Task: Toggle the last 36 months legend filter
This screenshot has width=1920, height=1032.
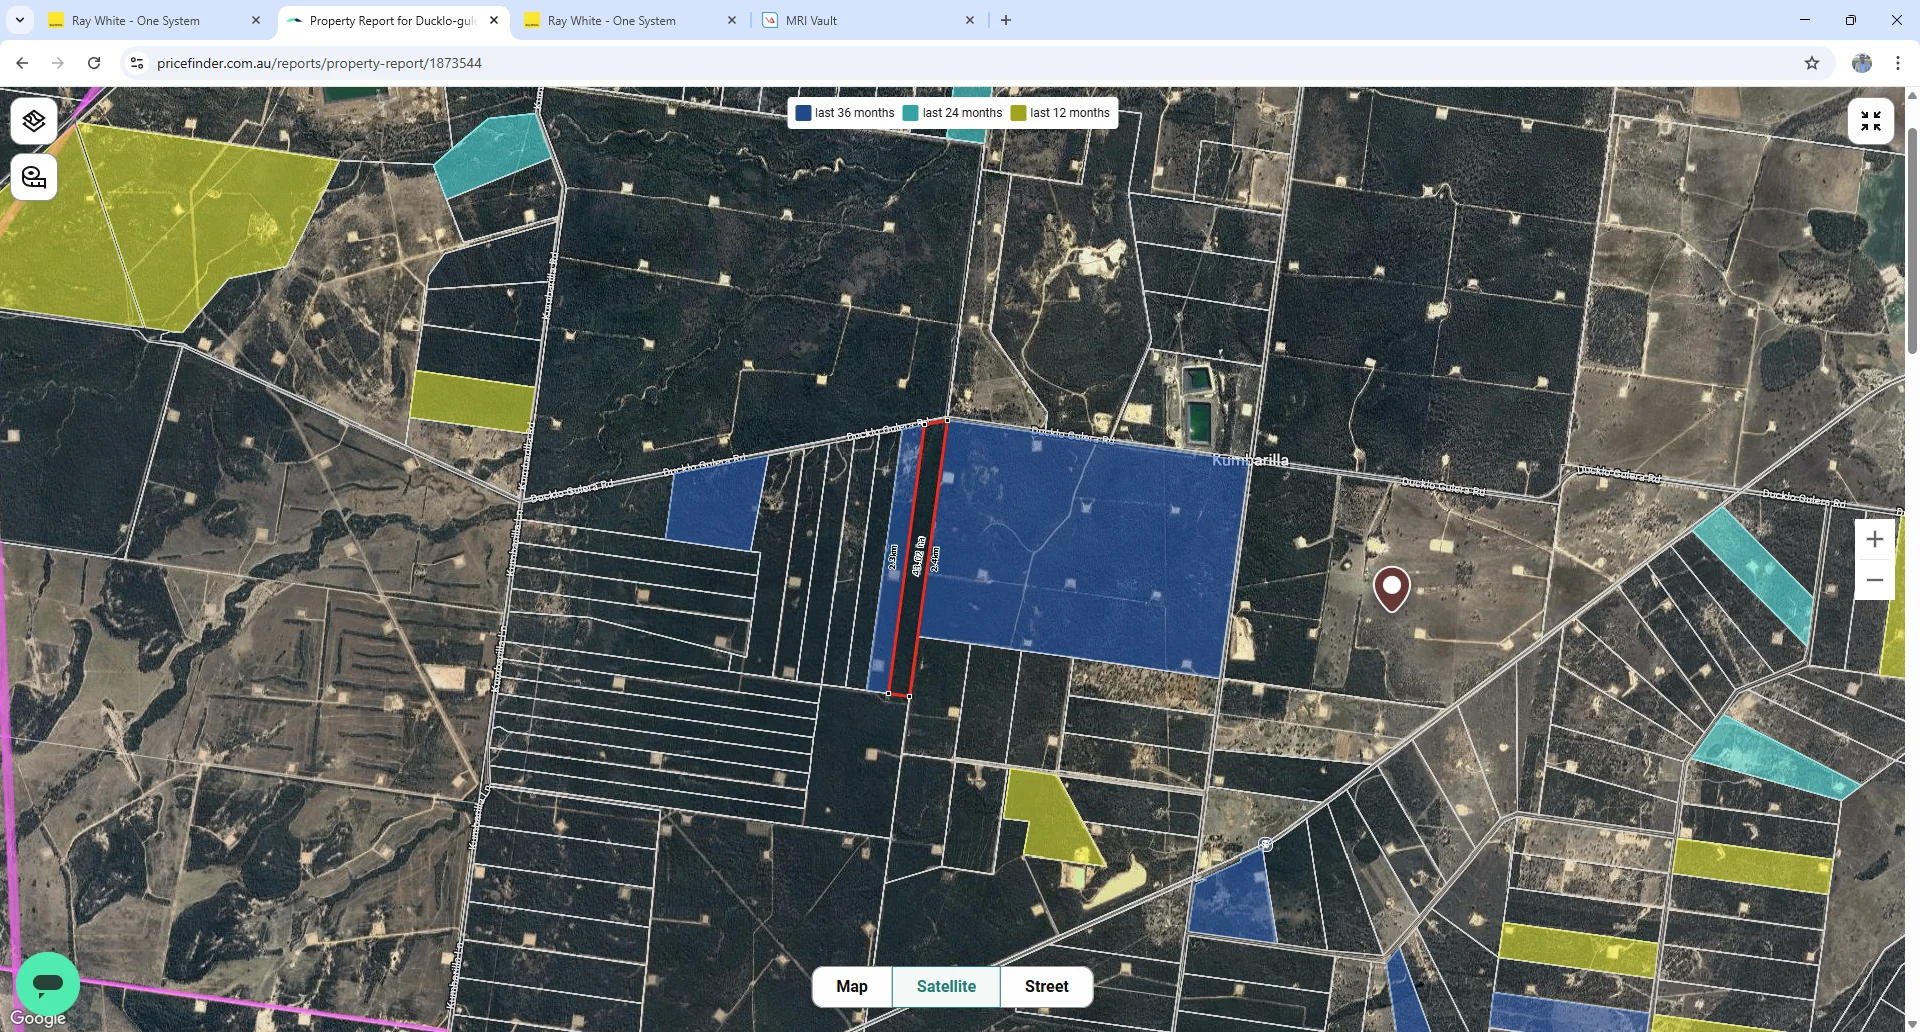Action: pos(856,112)
